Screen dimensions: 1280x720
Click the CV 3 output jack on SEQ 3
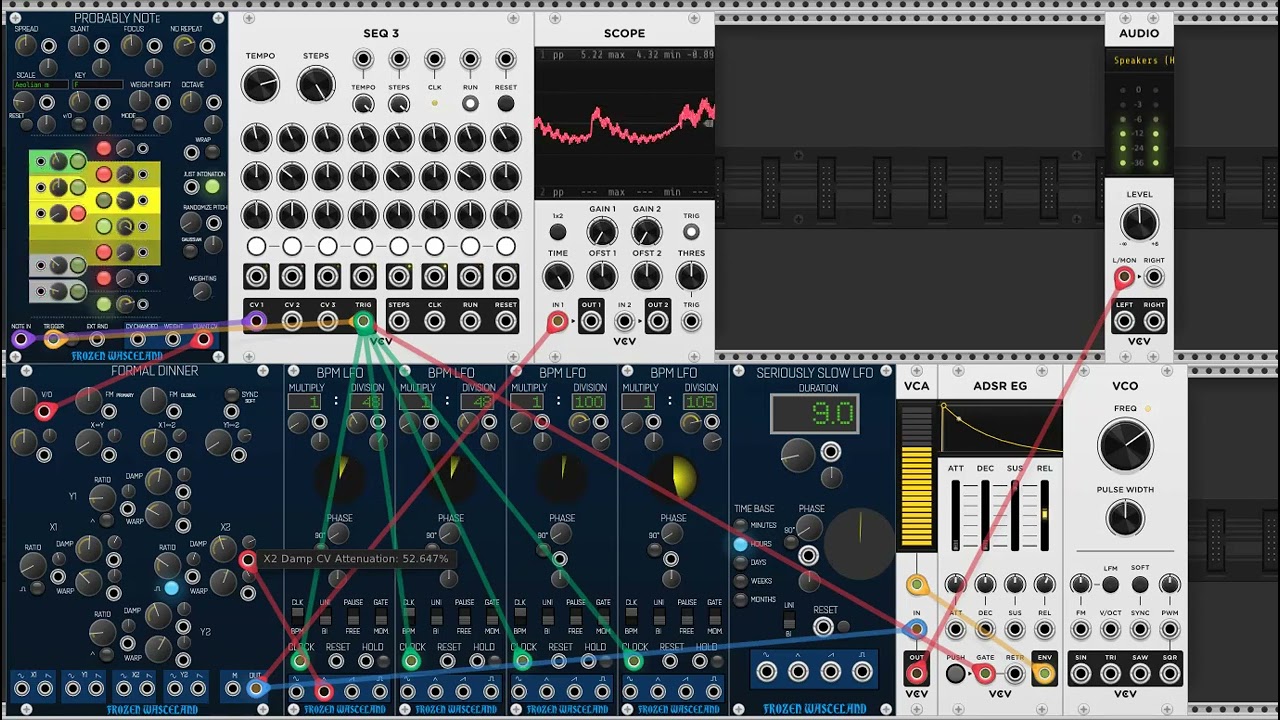327,321
